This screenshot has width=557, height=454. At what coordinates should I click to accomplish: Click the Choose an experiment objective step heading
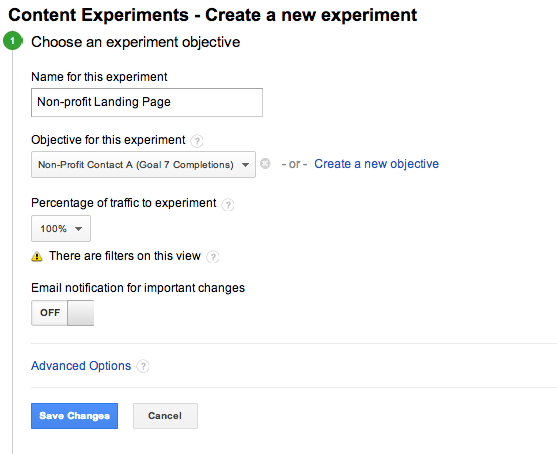[x=136, y=42]
